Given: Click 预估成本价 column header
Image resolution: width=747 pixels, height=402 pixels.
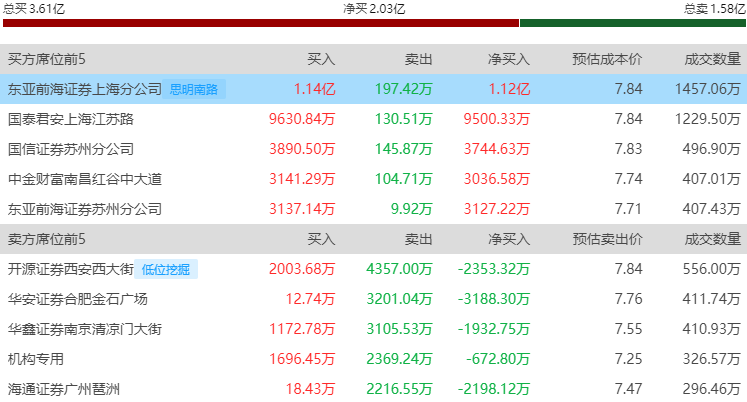Looking at the screenshot, I should (x=607, y=59).
